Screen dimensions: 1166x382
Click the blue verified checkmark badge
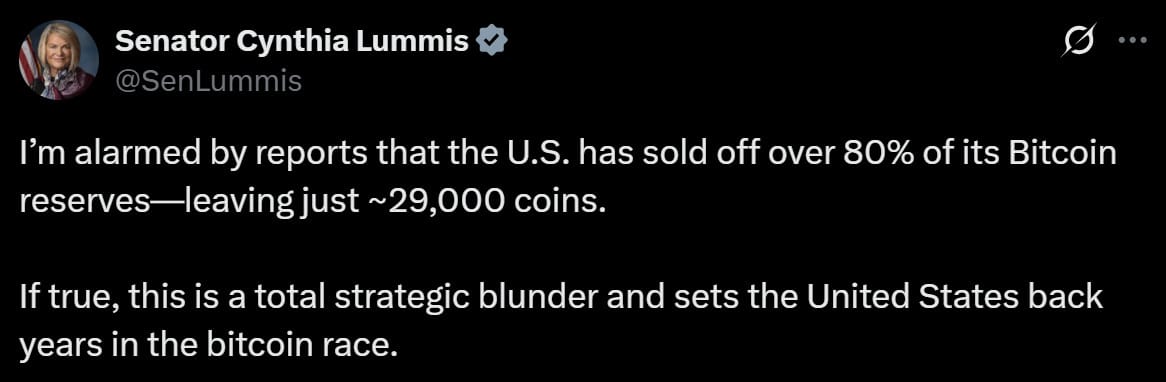point(491,44)
